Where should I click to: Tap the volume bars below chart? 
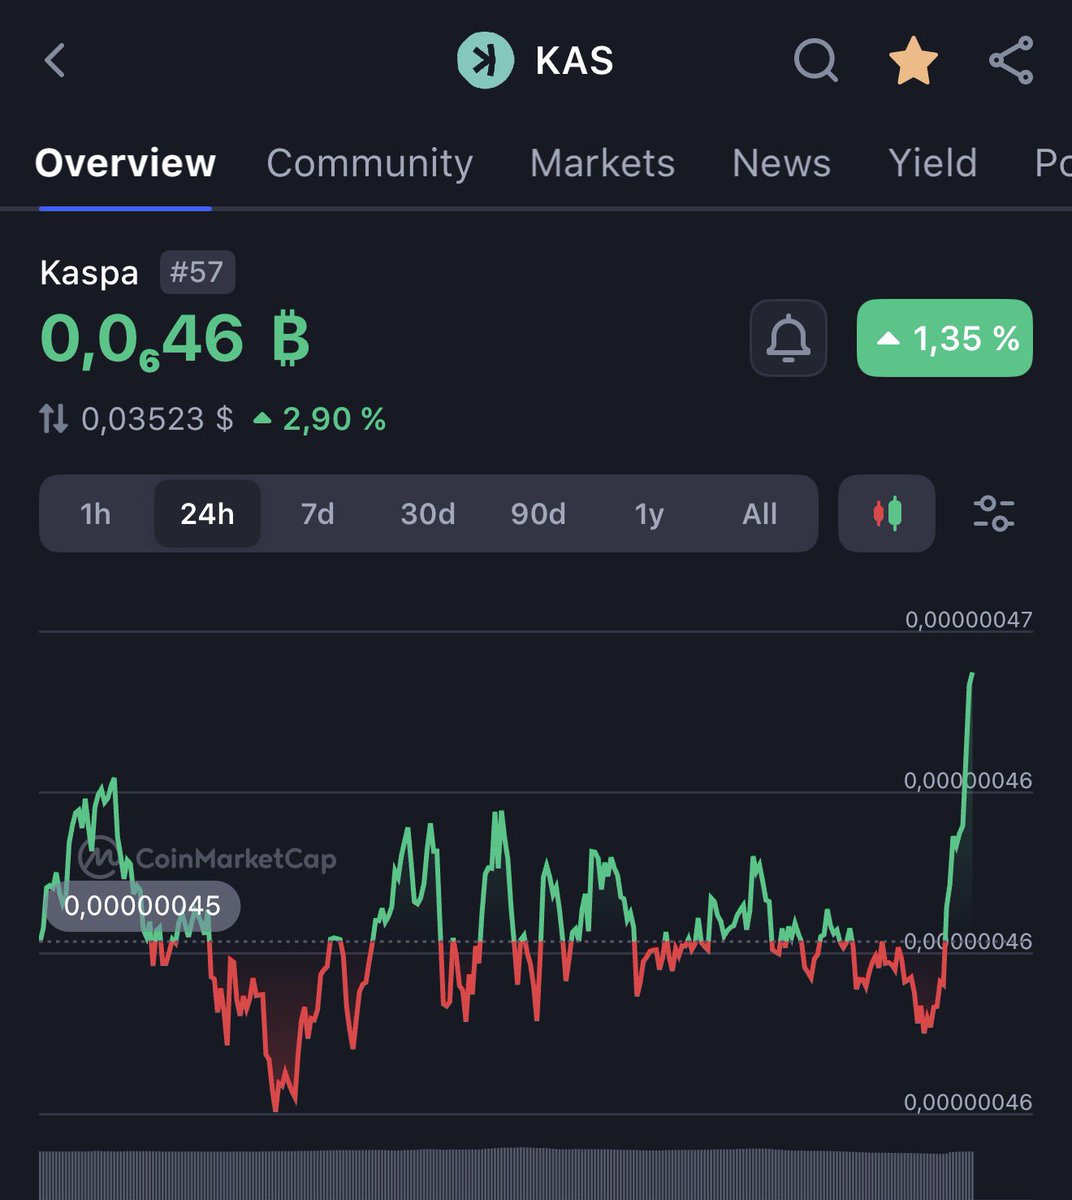point(506,1175)
